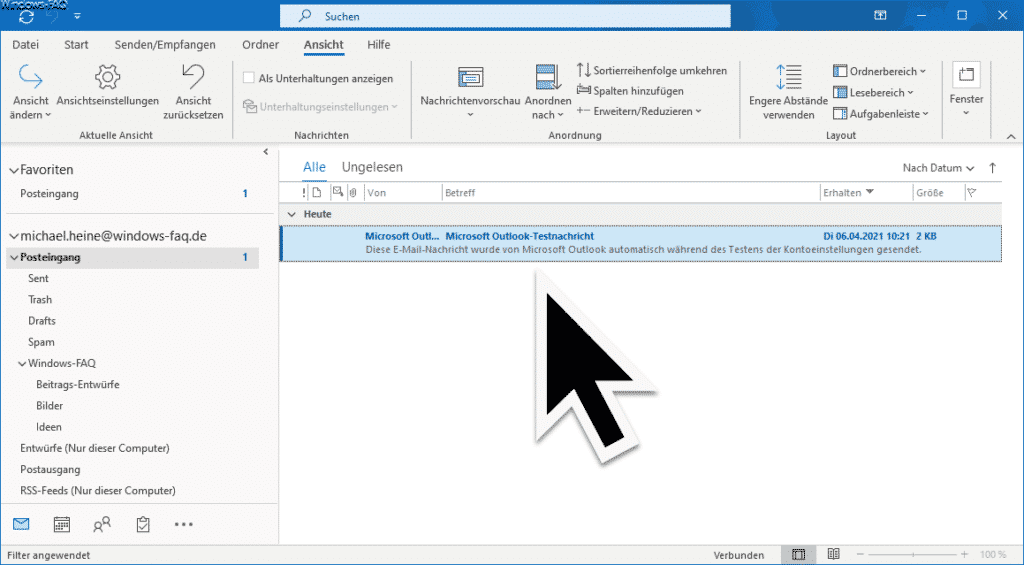Viewport: 1024px width, 565px height.
Task: Select the Bilder folder
Action: pyautogui.click(x=50, y=406)
